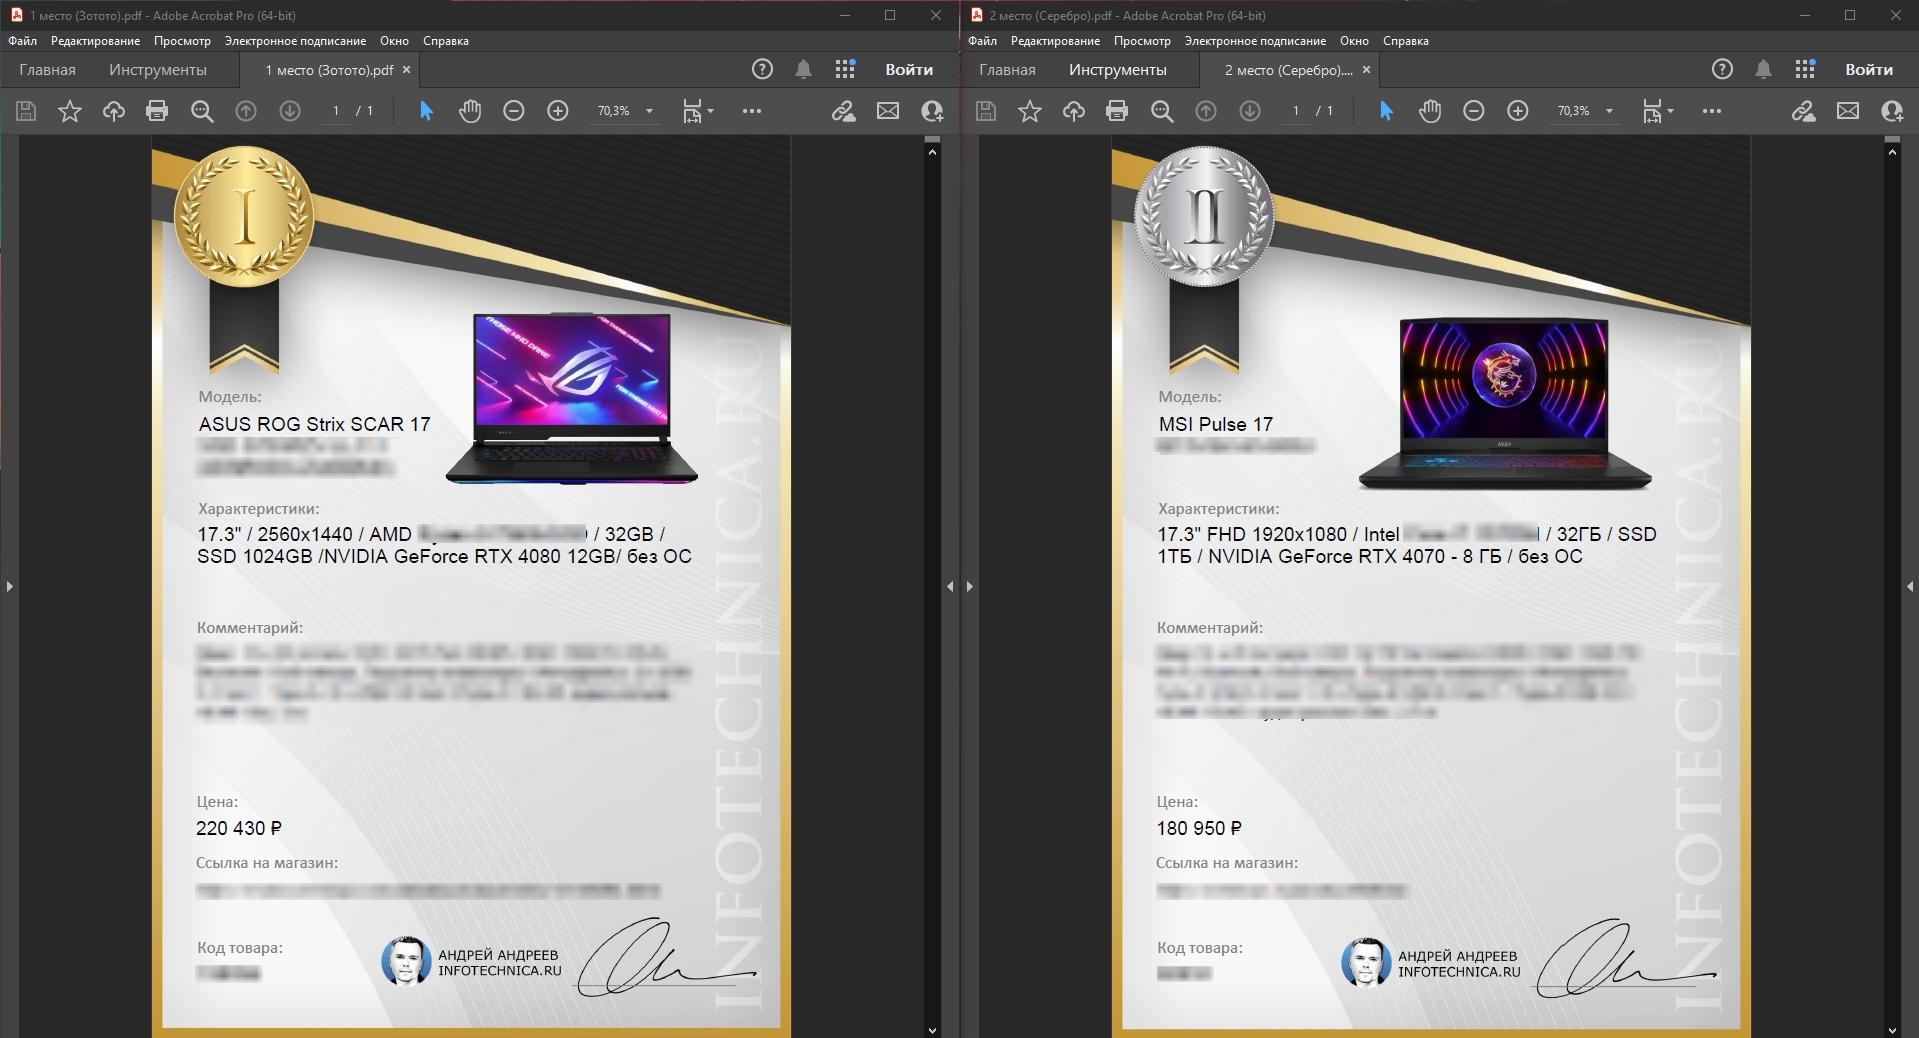1919x1038 pixels.
Task: Share with others icon in left window
Action: coord(932,111)
